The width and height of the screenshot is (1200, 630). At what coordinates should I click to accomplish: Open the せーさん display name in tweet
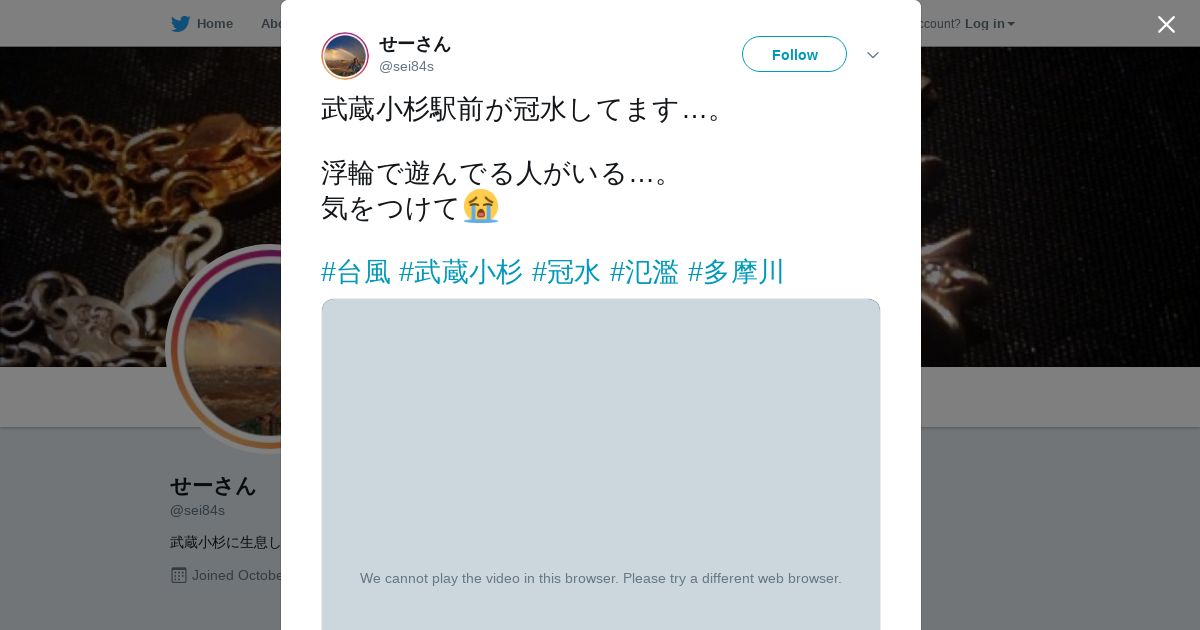[415, 44]
